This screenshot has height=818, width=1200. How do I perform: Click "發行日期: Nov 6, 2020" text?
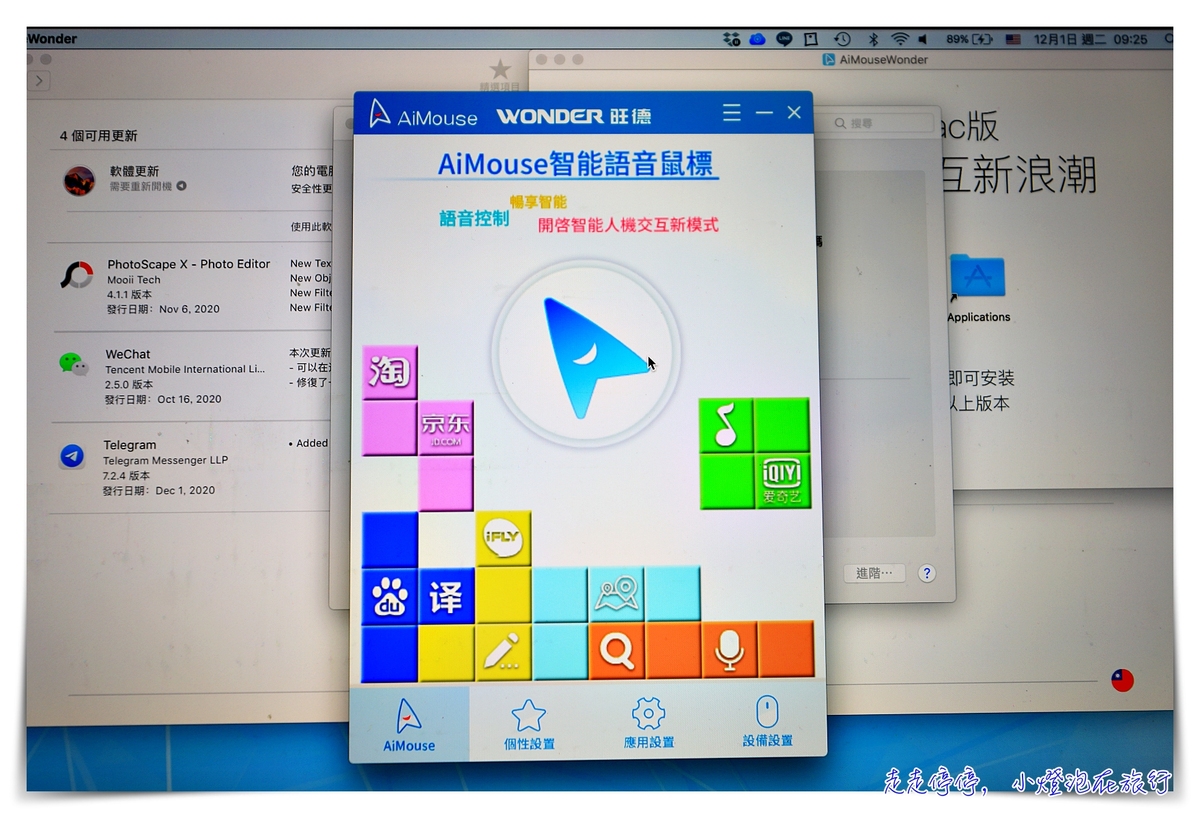[x=164, y=310]
